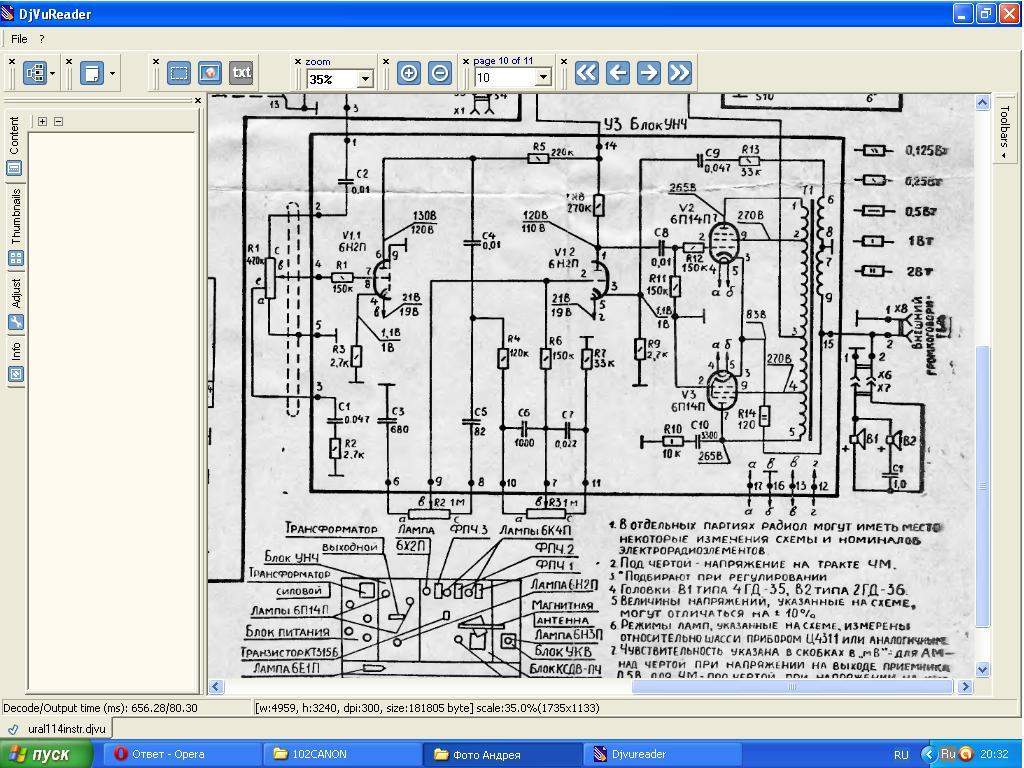Image resolution: width=1024 pixels, height=768 pixels.
Task: Click the zoom in plus button
Action: 408,73
